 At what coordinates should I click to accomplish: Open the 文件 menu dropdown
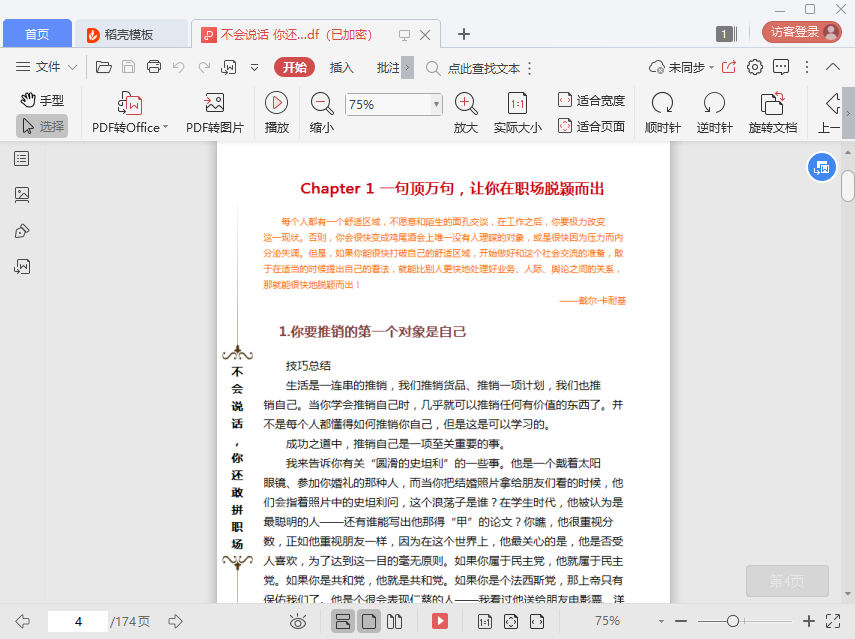[48, 68]
